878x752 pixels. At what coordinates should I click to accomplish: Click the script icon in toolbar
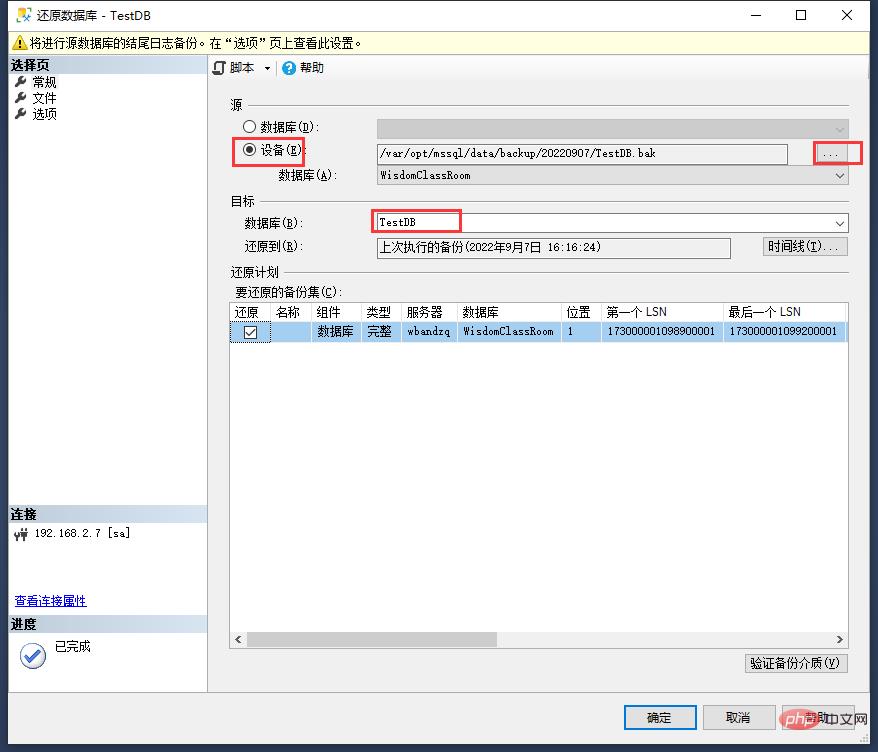click(220, 68)
